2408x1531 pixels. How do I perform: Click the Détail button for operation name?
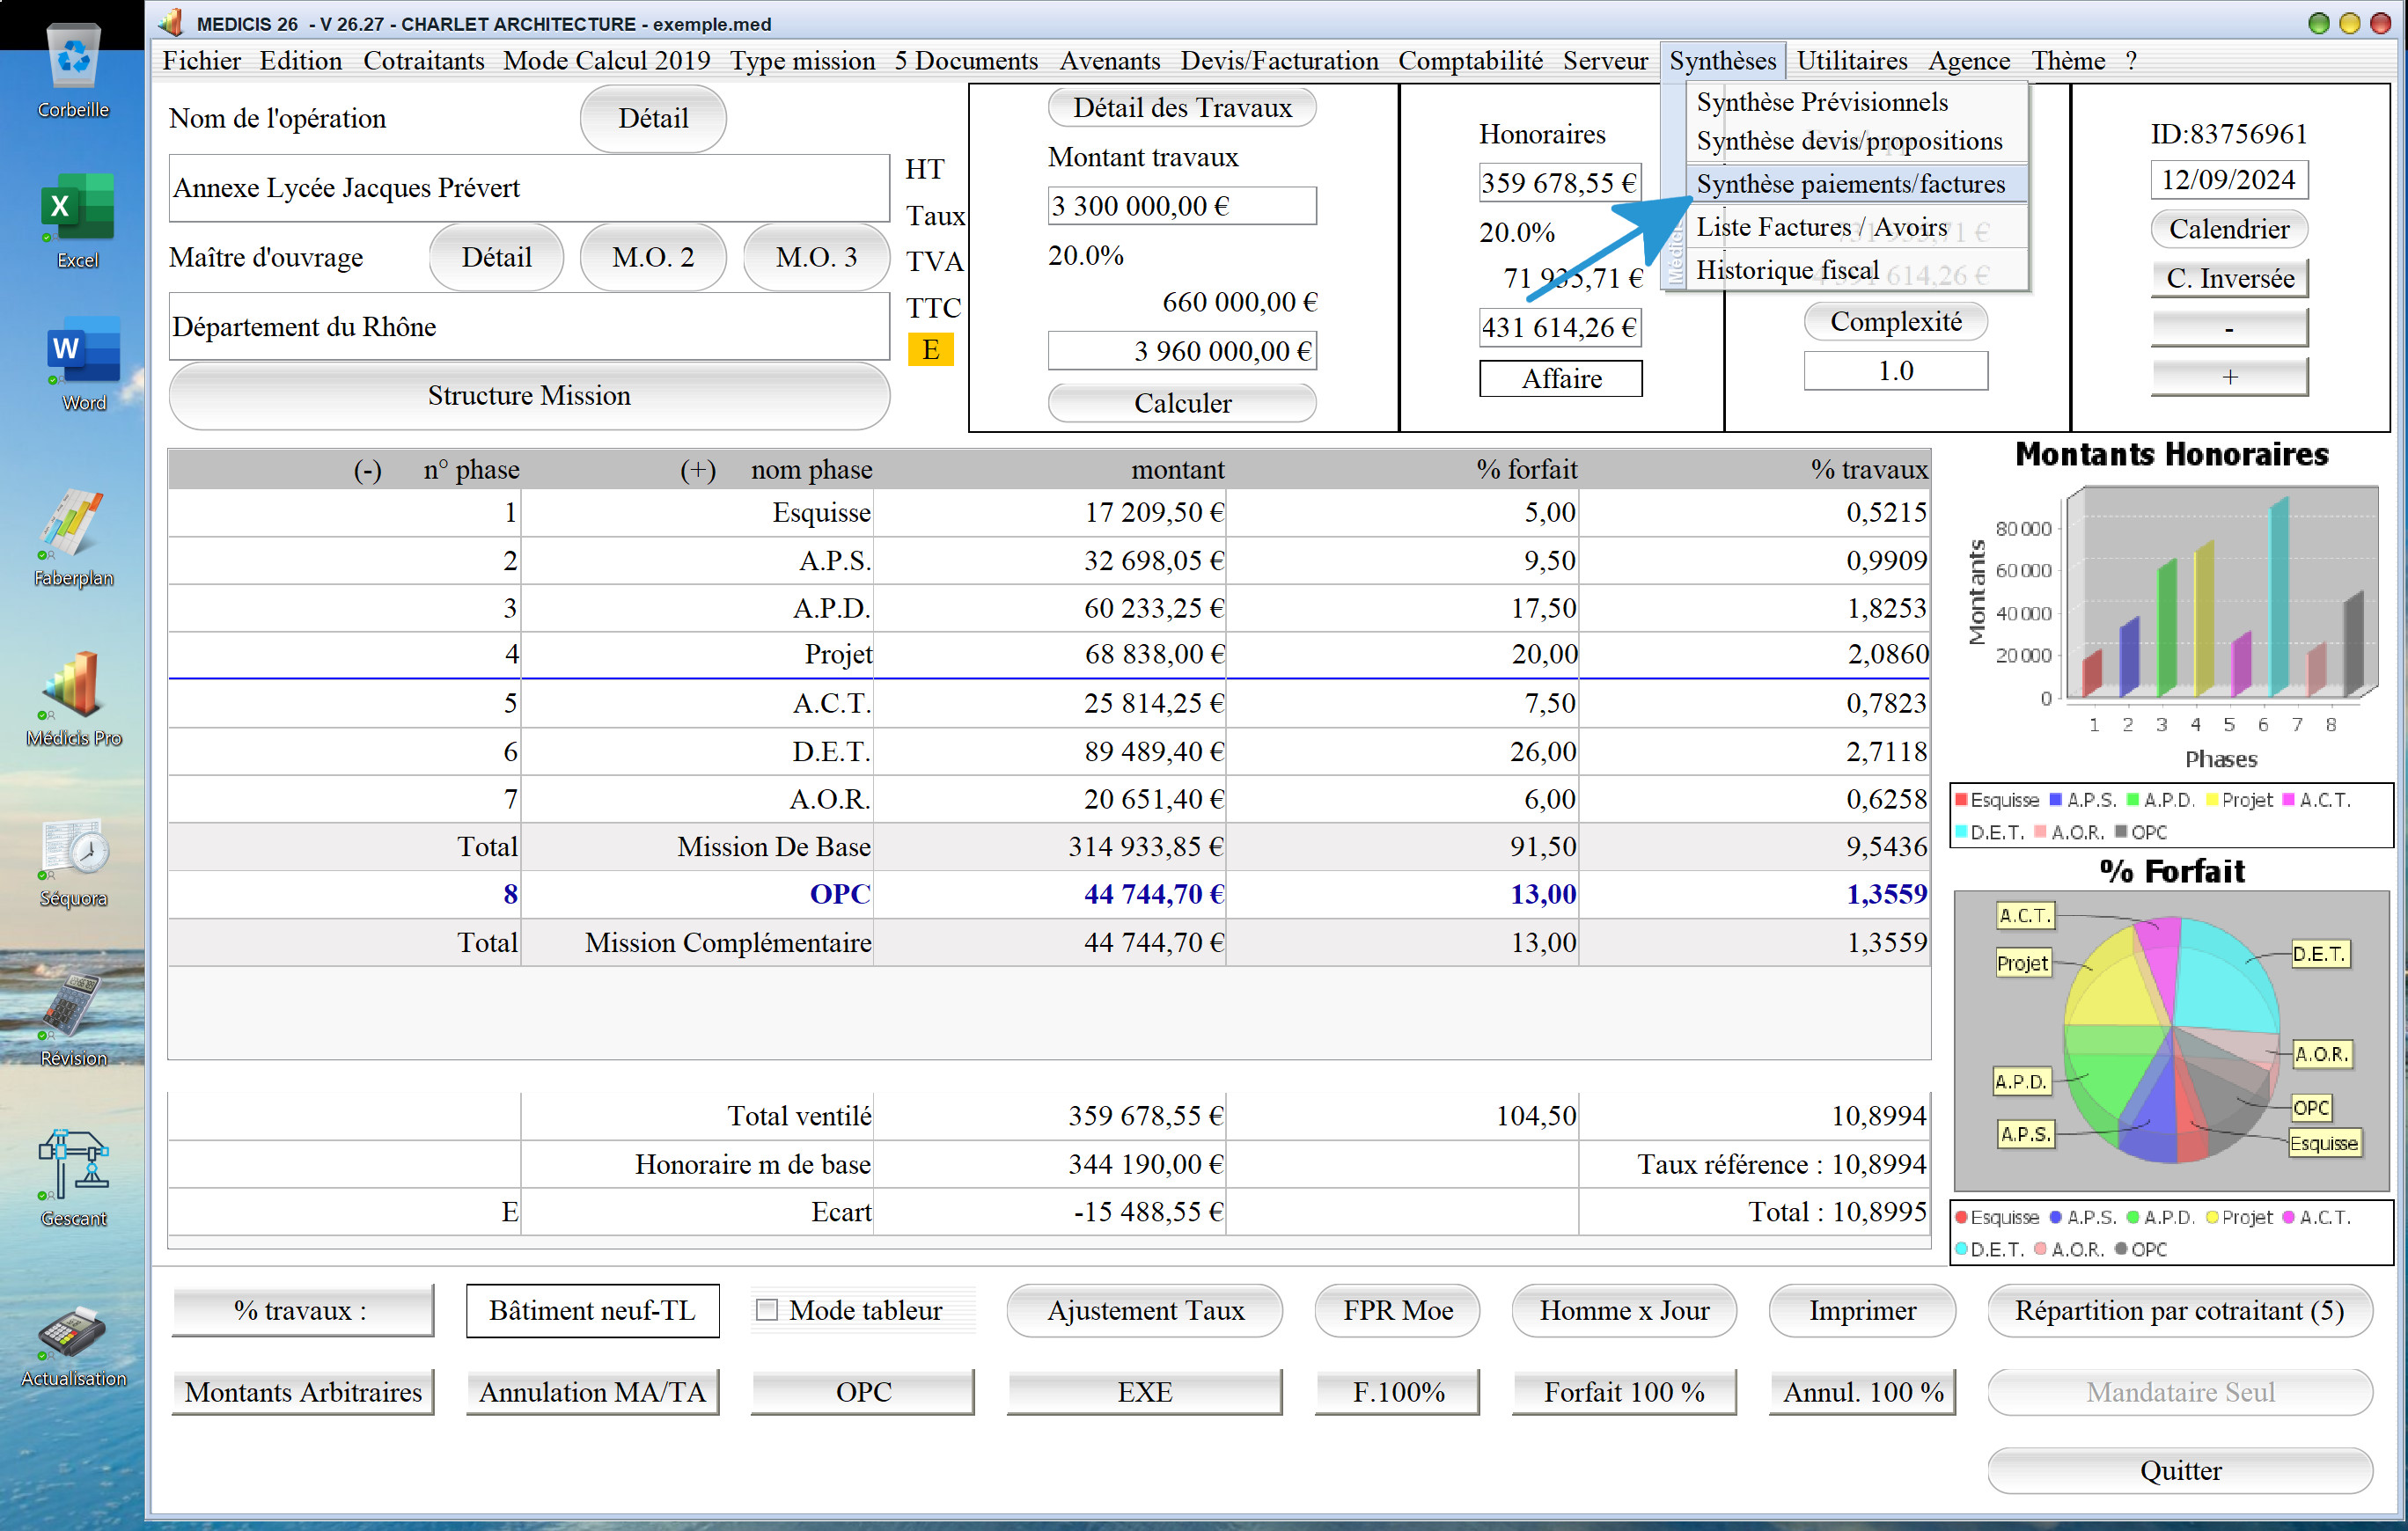pyautogui.click(x=650, y=118)
